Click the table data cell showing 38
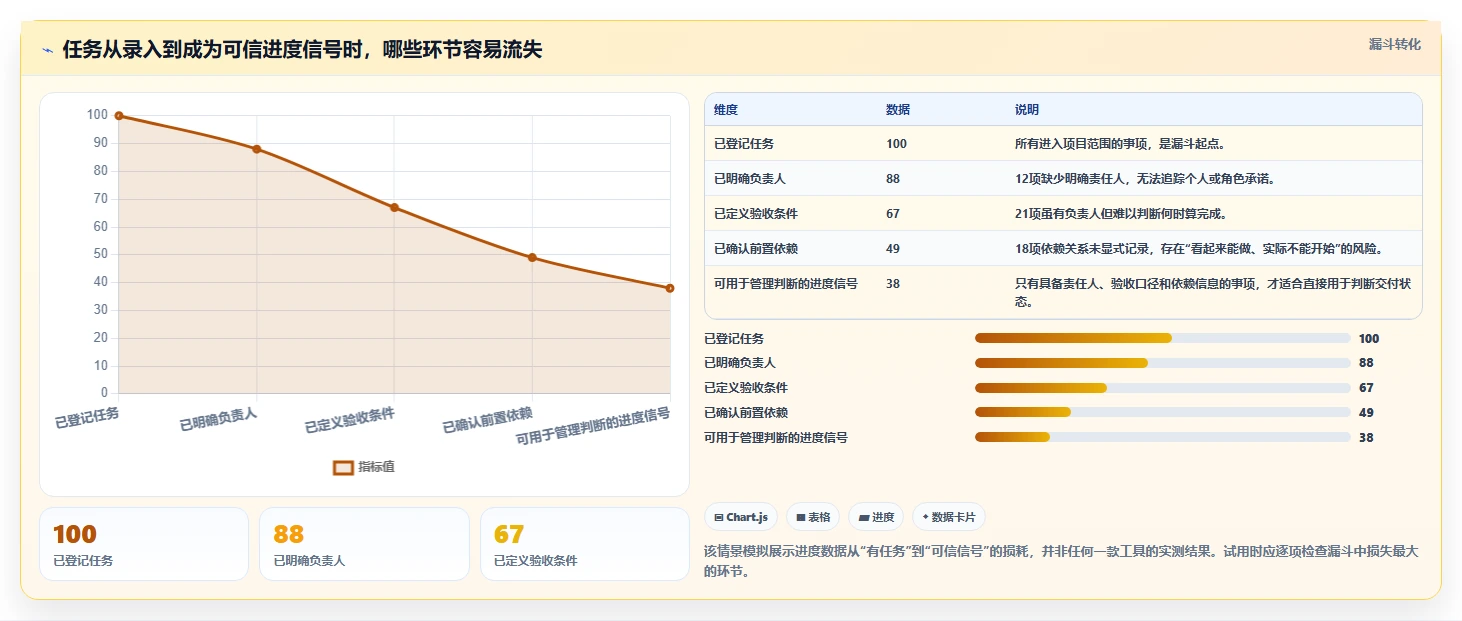The width and height of the screenshot is (1462, 621). 893,284
